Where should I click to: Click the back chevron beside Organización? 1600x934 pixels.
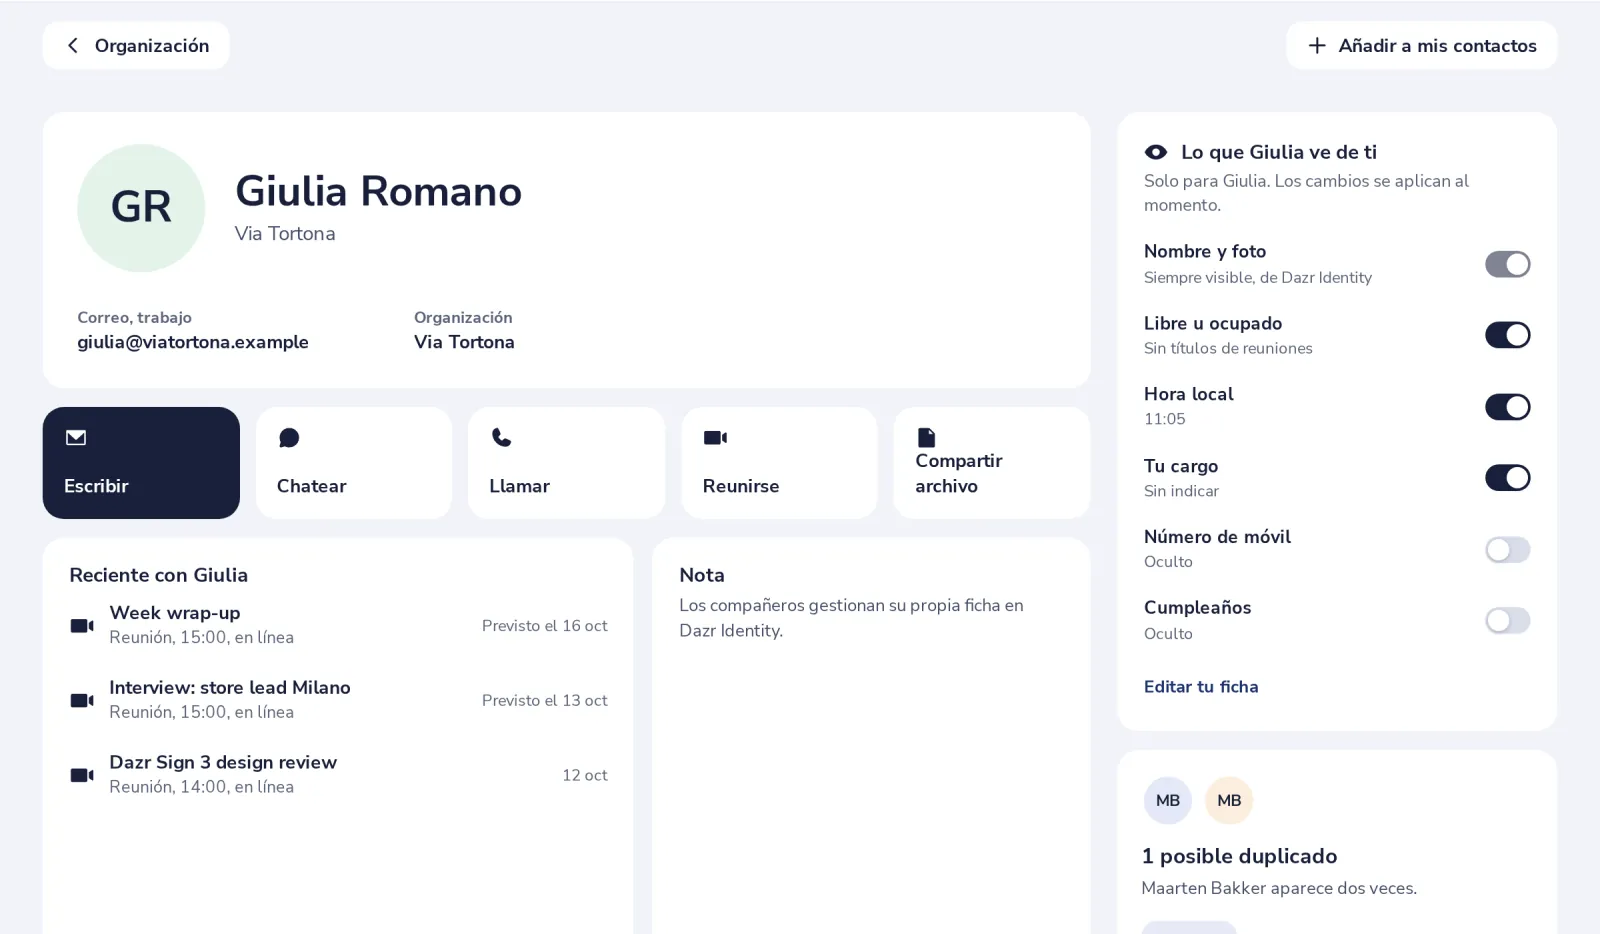point(72,46)
